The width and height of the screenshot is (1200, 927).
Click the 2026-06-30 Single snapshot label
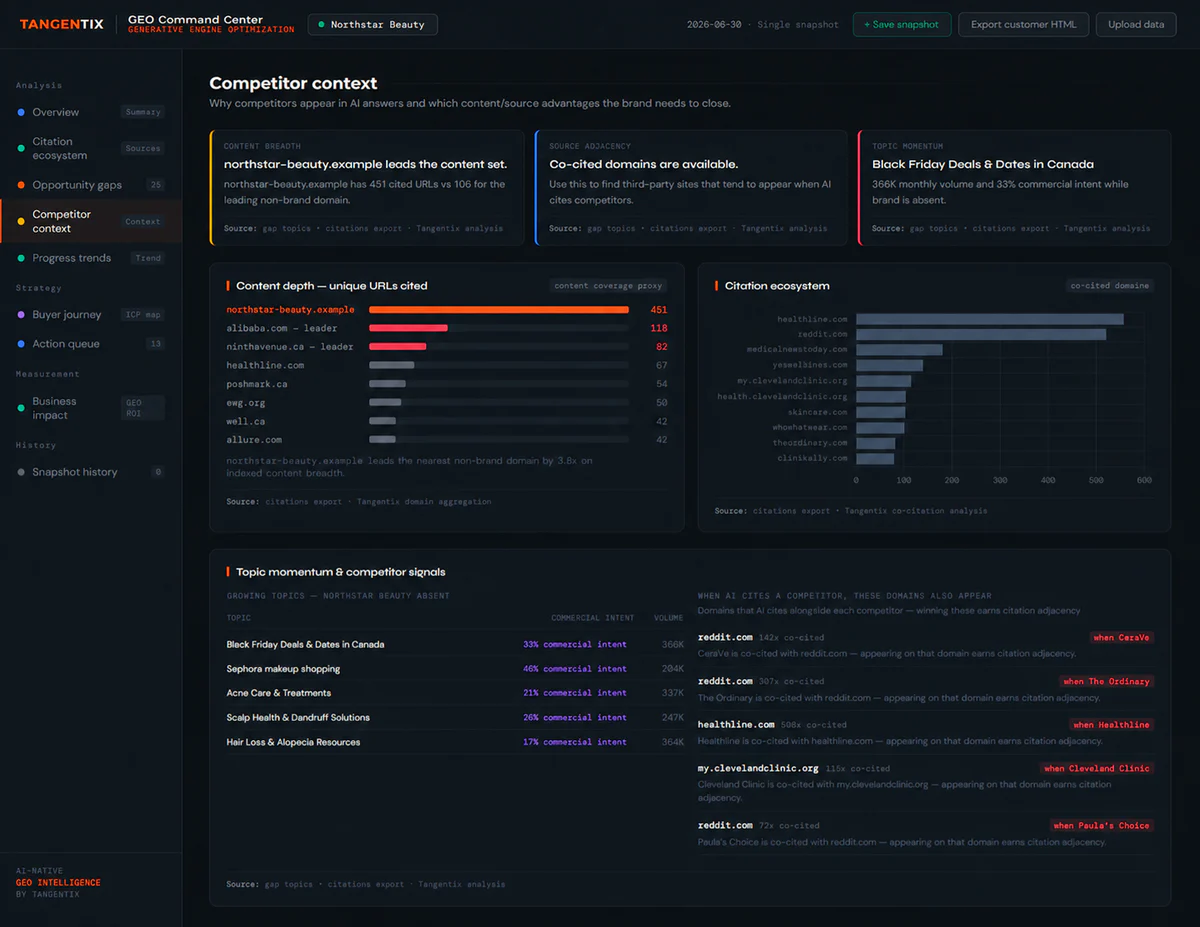click(x=764, y=25)
